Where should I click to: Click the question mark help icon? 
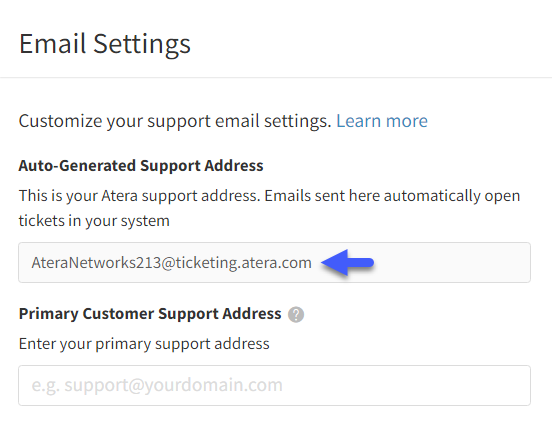(x=296, y=314)
